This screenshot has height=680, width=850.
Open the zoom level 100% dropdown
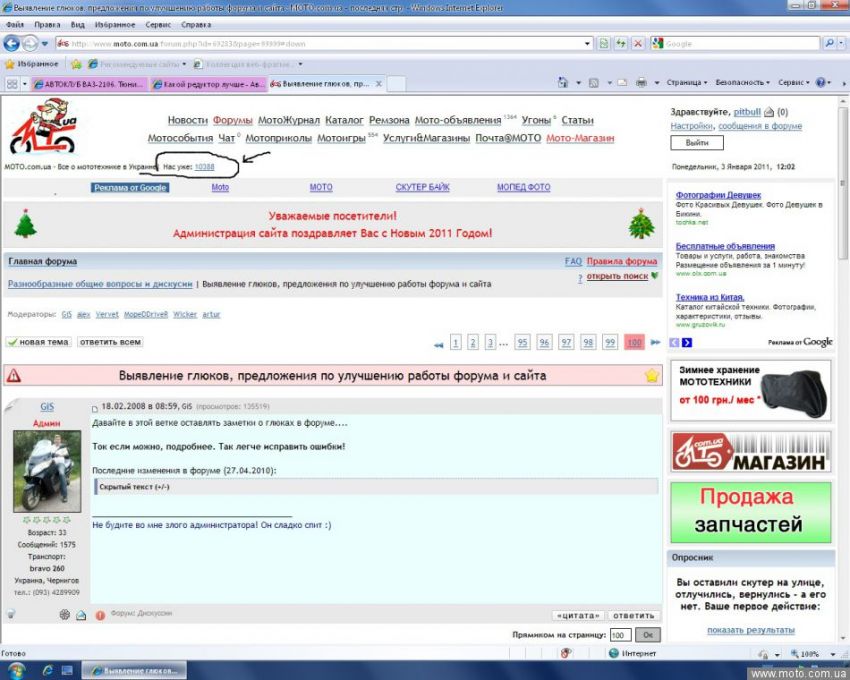tap(812, 654)
